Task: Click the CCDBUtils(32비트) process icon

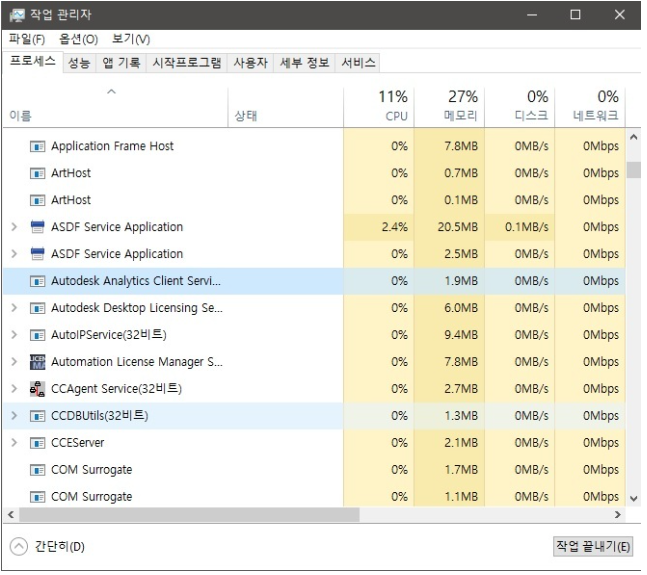Action: click(38, 417)
